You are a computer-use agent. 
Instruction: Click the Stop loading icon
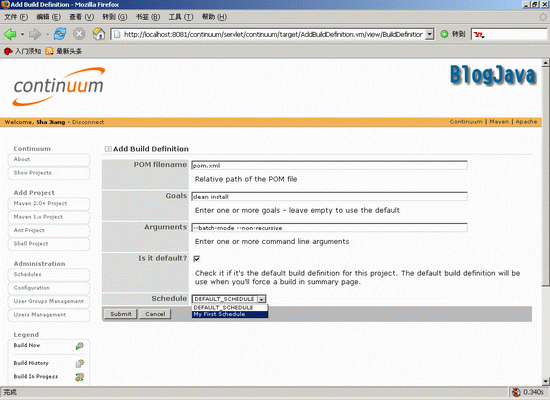[79, 34]
